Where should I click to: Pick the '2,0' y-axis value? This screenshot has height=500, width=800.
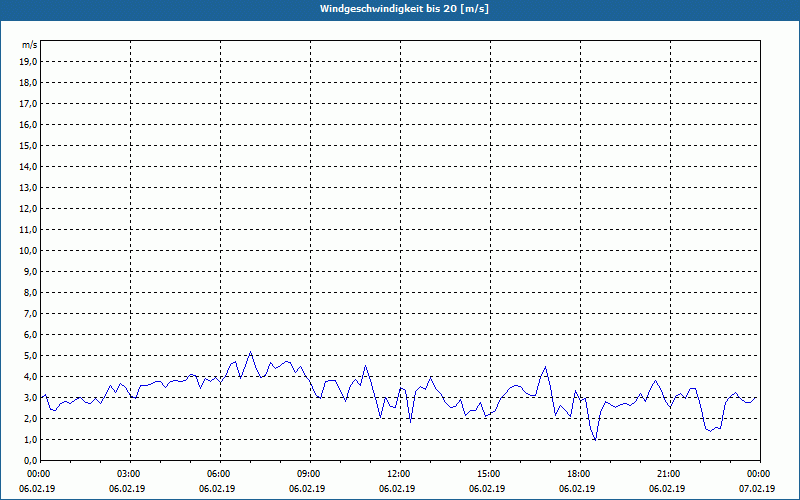[x=30, y=418]
